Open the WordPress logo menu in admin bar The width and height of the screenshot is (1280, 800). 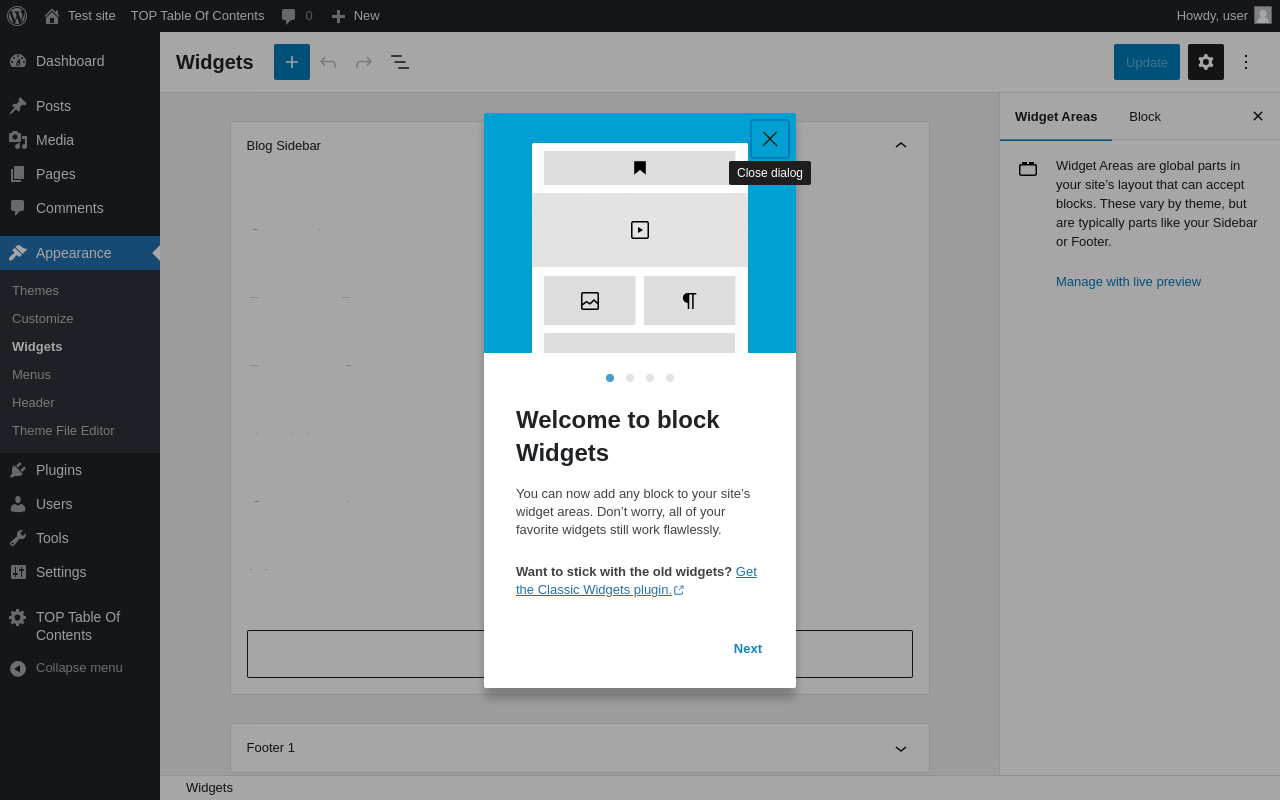pos(17,16)
